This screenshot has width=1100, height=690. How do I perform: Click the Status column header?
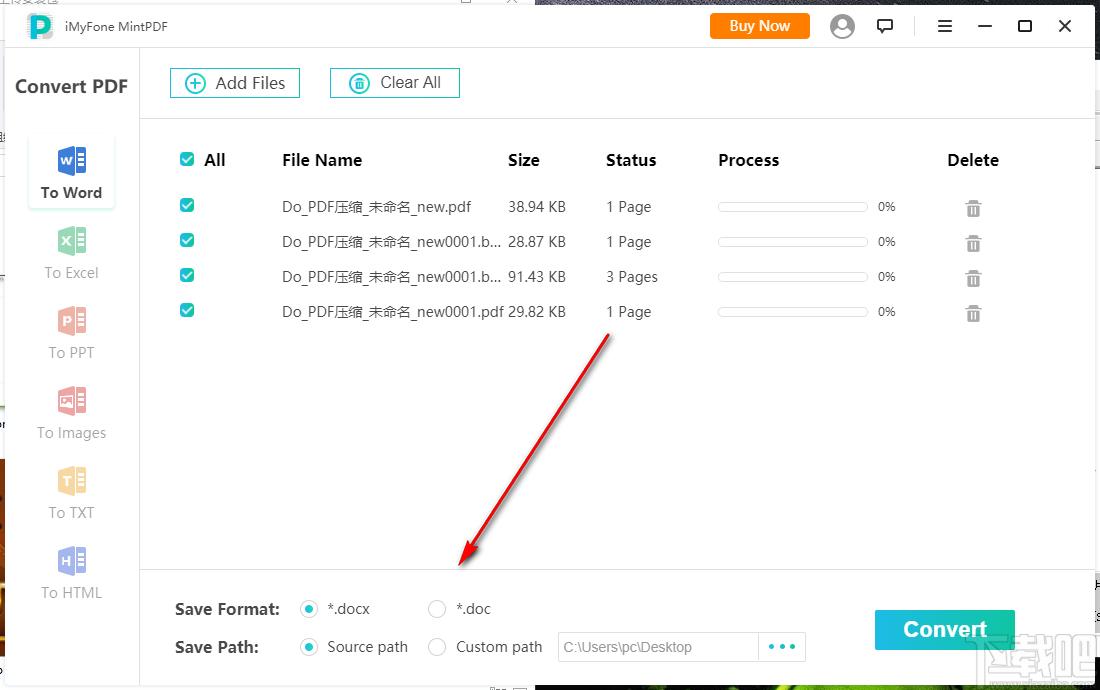point(631,160)
